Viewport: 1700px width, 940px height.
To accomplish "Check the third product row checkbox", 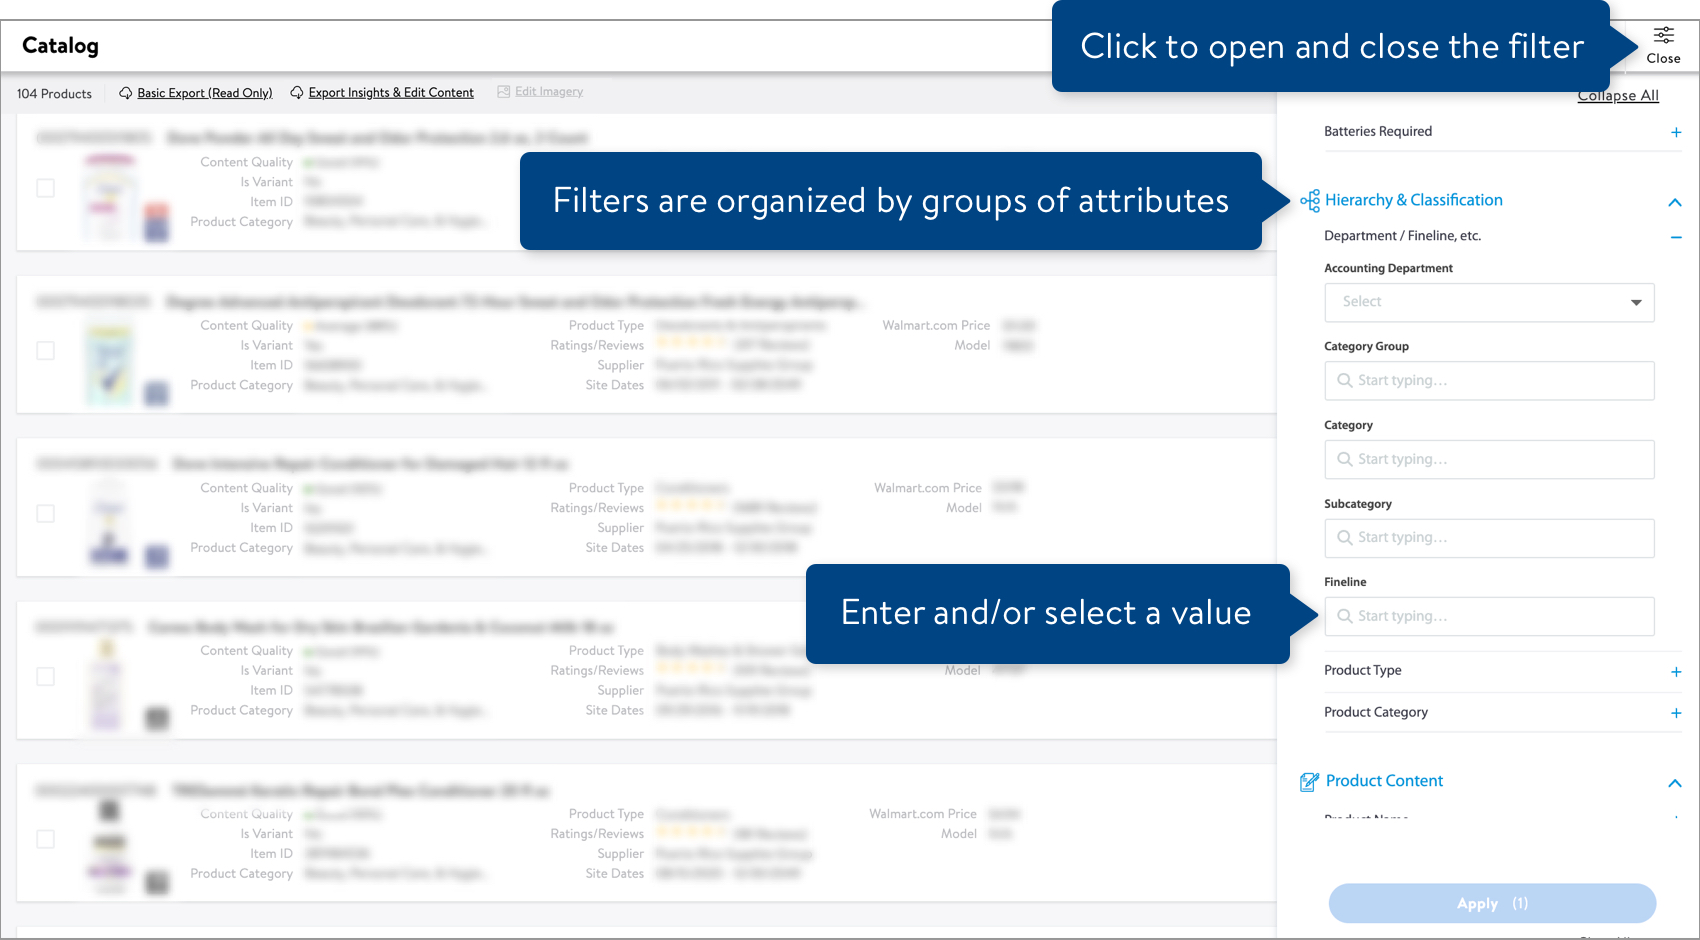I will pos(46,514).
